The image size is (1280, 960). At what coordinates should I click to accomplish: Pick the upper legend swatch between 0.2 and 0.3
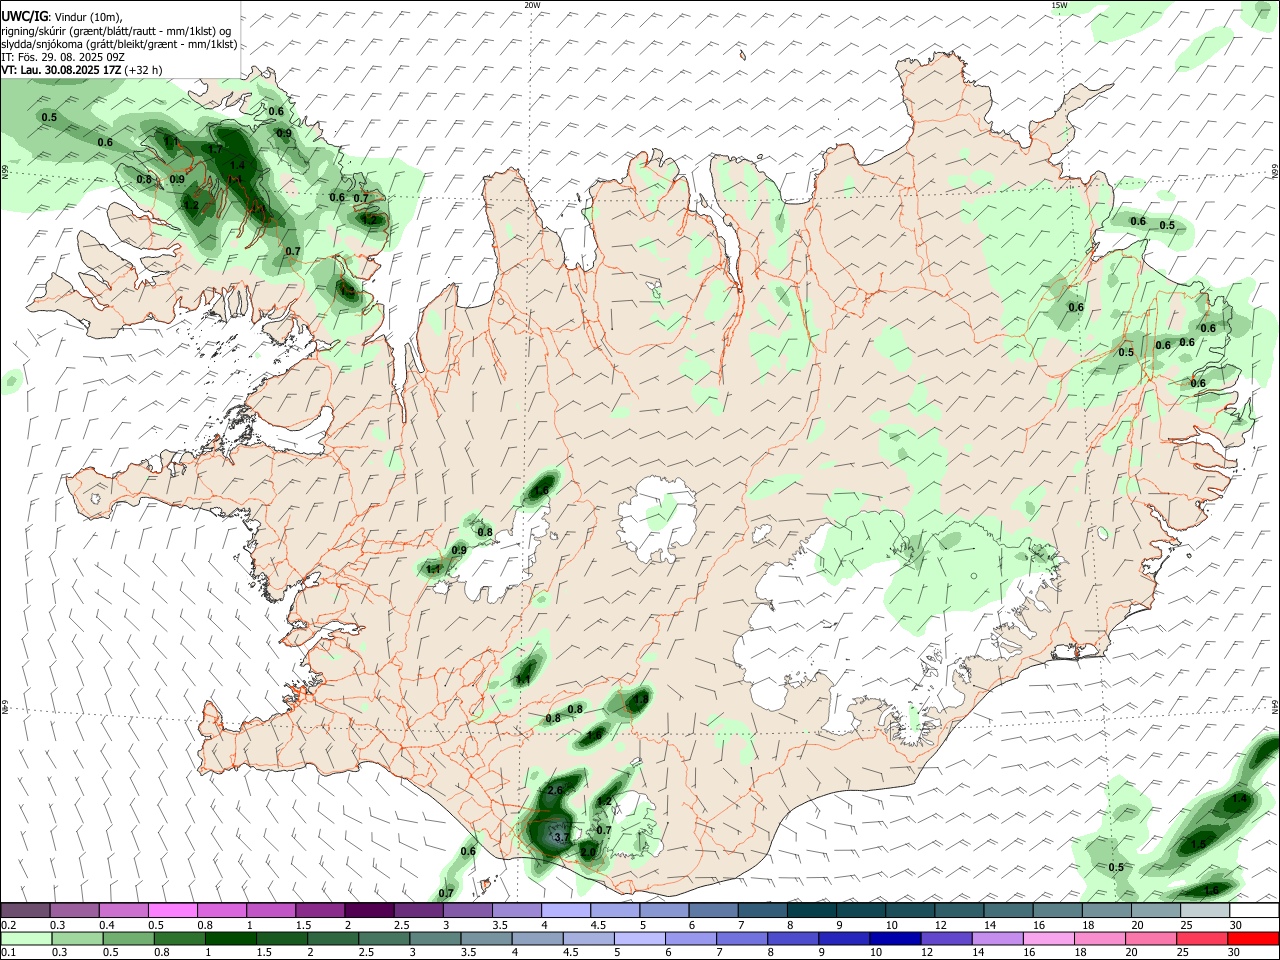25,910
